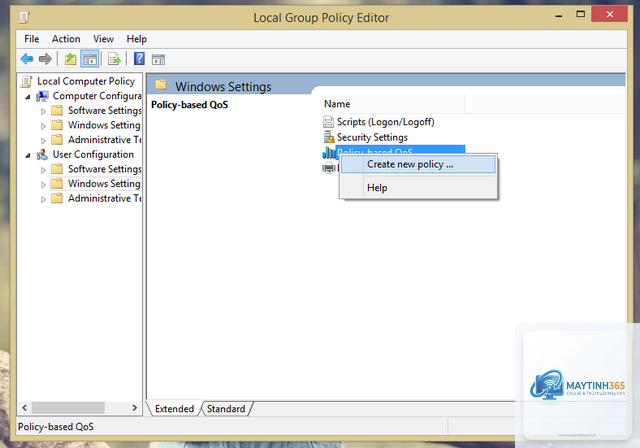This screenshot has width=640, height=448.
Task: Select Software Settings under Computer Configuration
Action: tap(104, 111)
